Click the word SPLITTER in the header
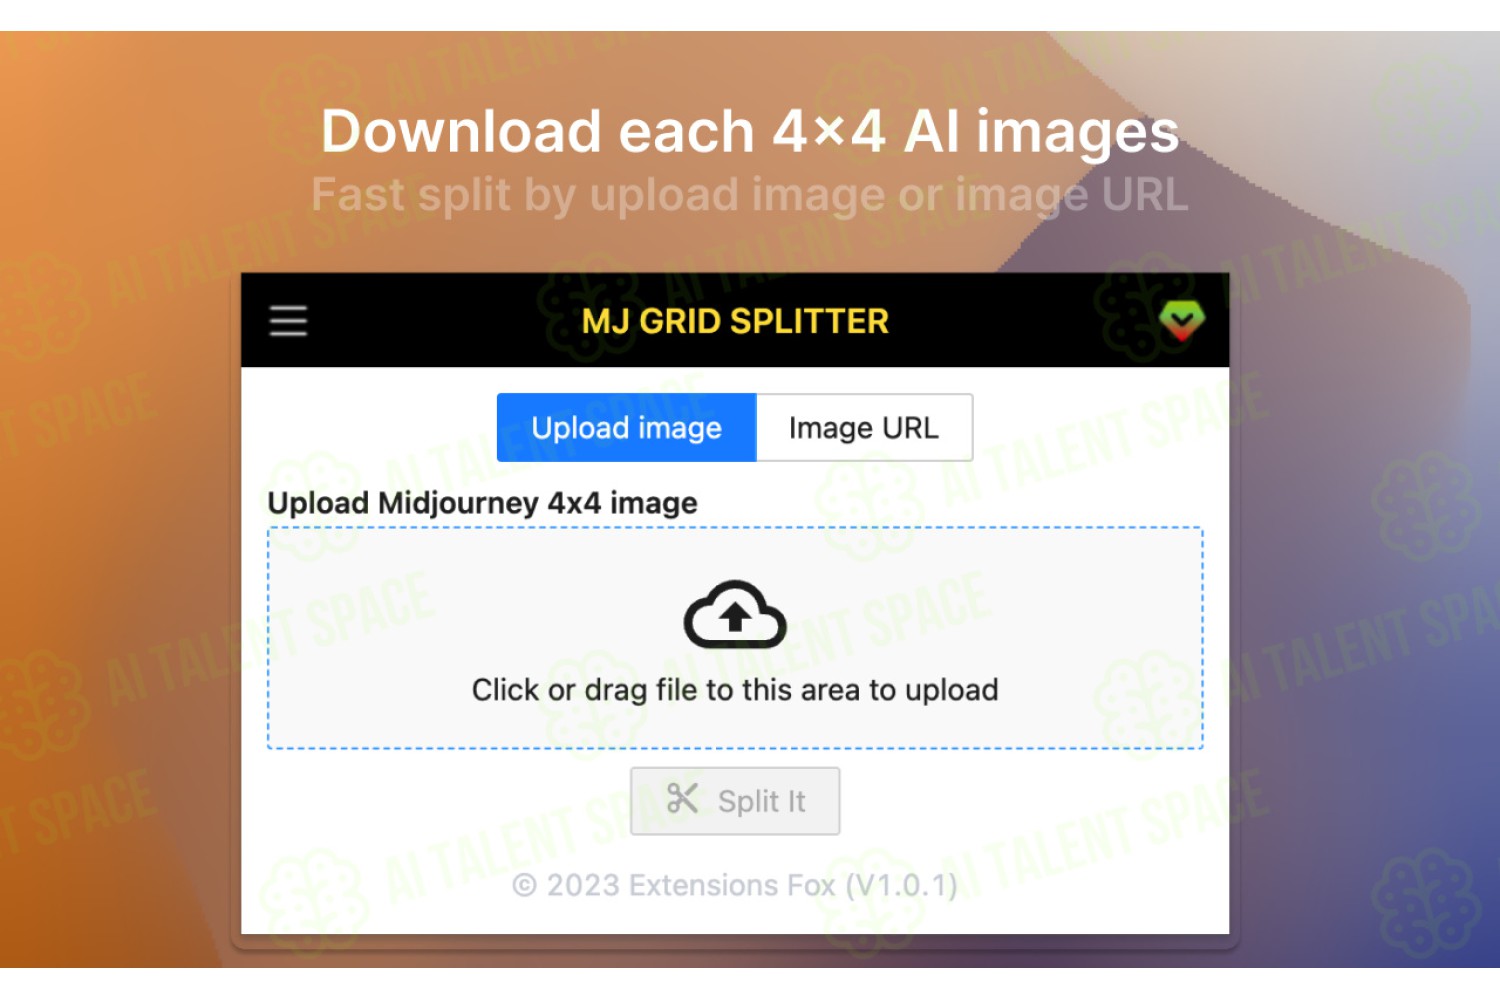Screen dimensions: 1500x1000 (x=809, y=321)
